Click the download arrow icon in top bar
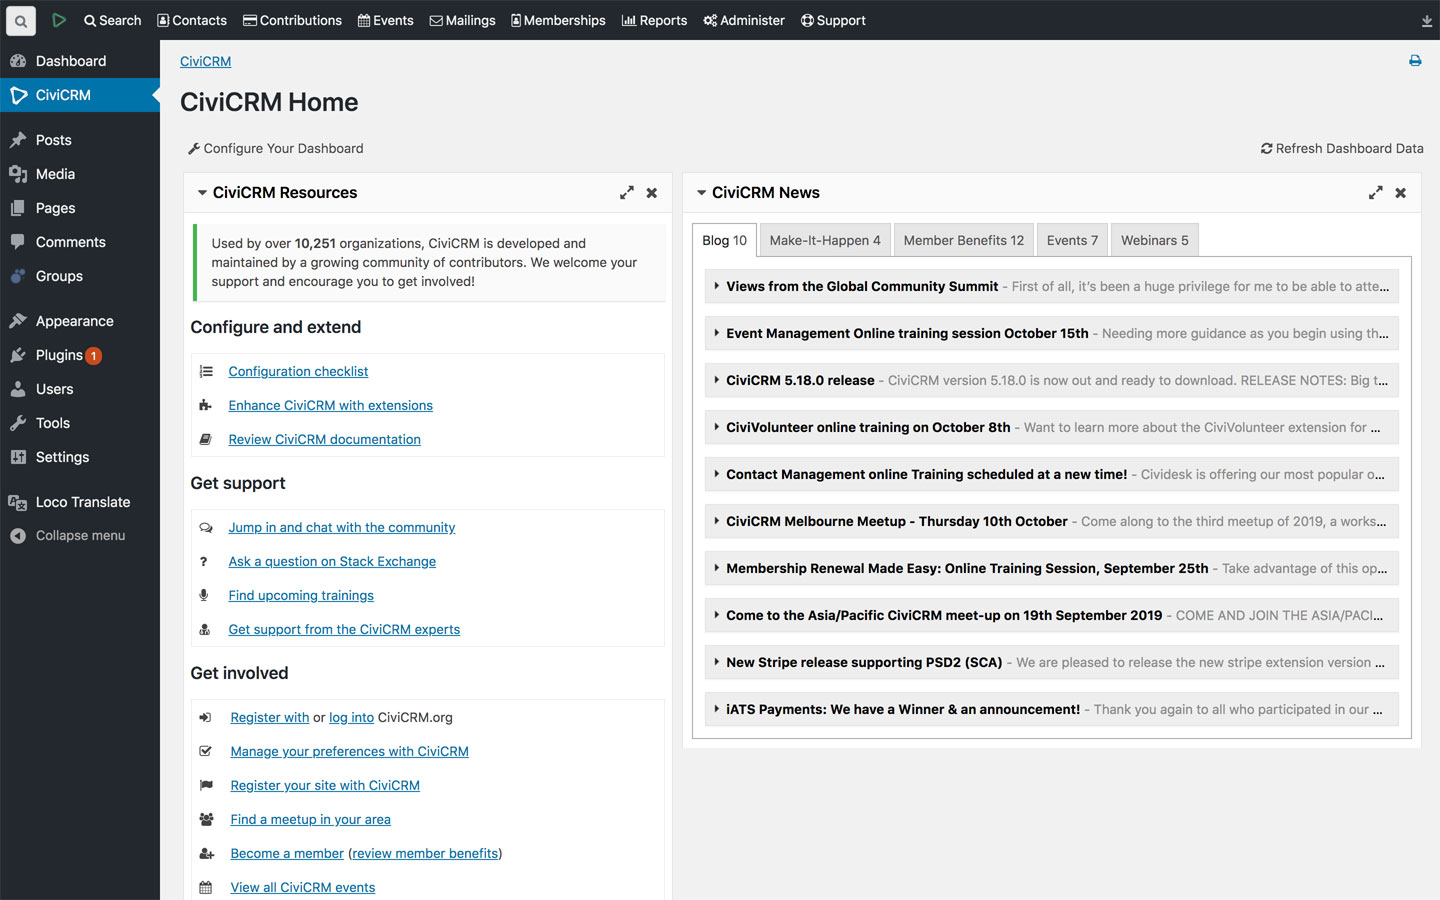 coord(1426,21)
